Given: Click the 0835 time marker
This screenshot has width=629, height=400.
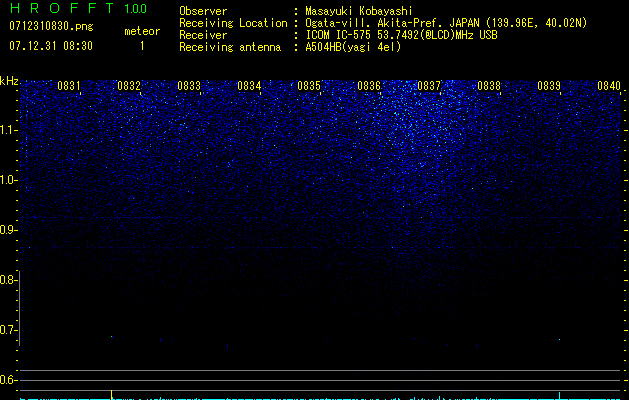Looking at the screenshot, I should coord(309,86).
